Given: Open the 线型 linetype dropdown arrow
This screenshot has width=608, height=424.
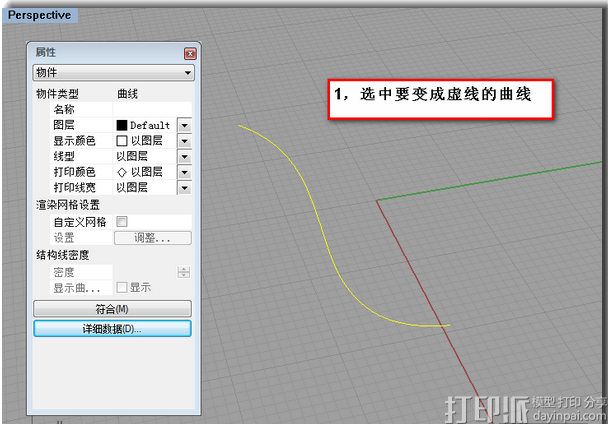Looking at the screenshot, I should (x=185, y=157).
